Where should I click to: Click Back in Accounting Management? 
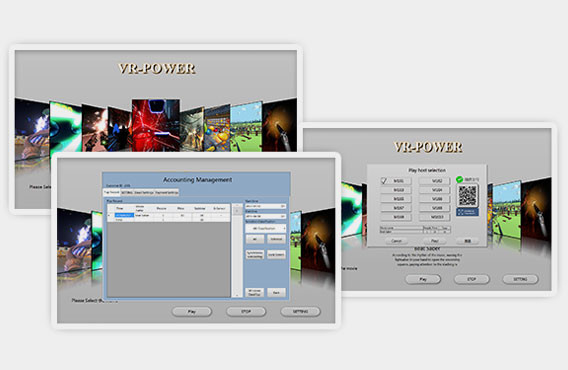pos(276,292)
